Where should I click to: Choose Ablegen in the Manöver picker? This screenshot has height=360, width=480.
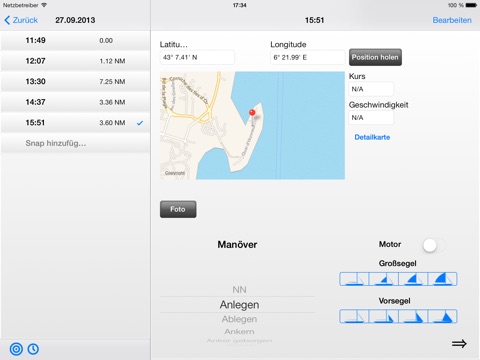coord(239,319)
